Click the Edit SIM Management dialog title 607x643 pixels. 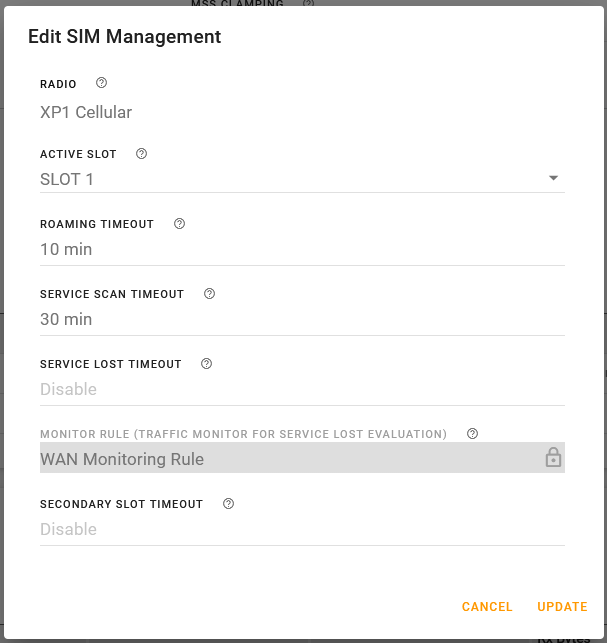124,37
